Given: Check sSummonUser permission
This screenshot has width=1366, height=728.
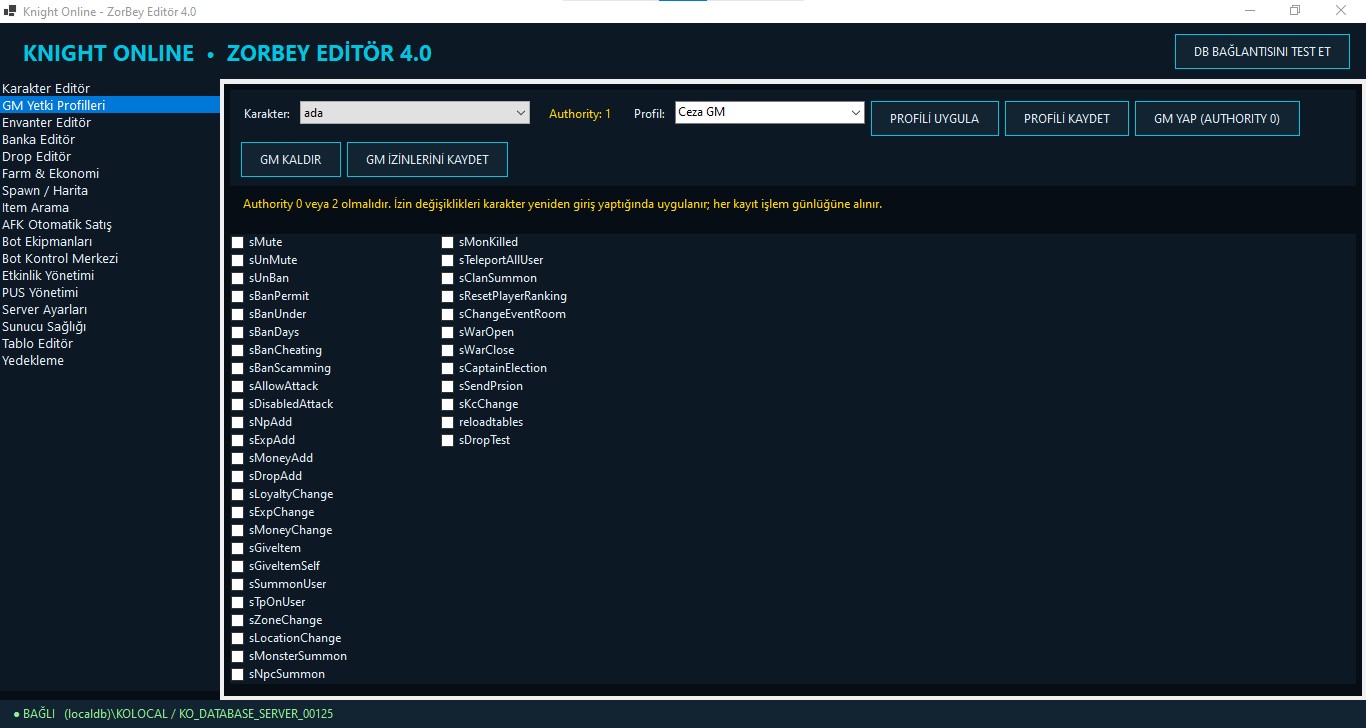Looking at the screenshot, I should 238,584.
